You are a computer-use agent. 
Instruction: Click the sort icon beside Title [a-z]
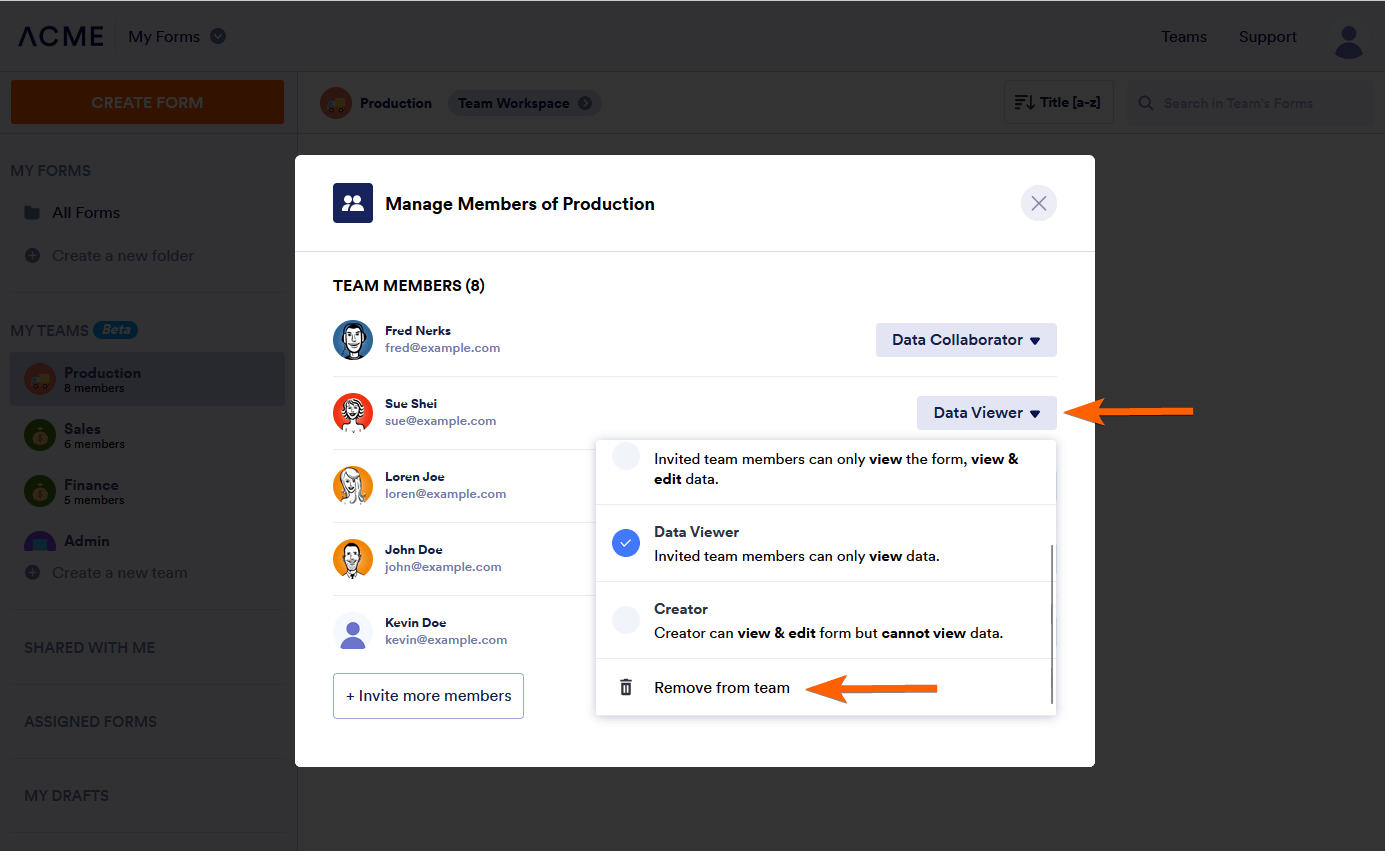[x=1024, y=103]
